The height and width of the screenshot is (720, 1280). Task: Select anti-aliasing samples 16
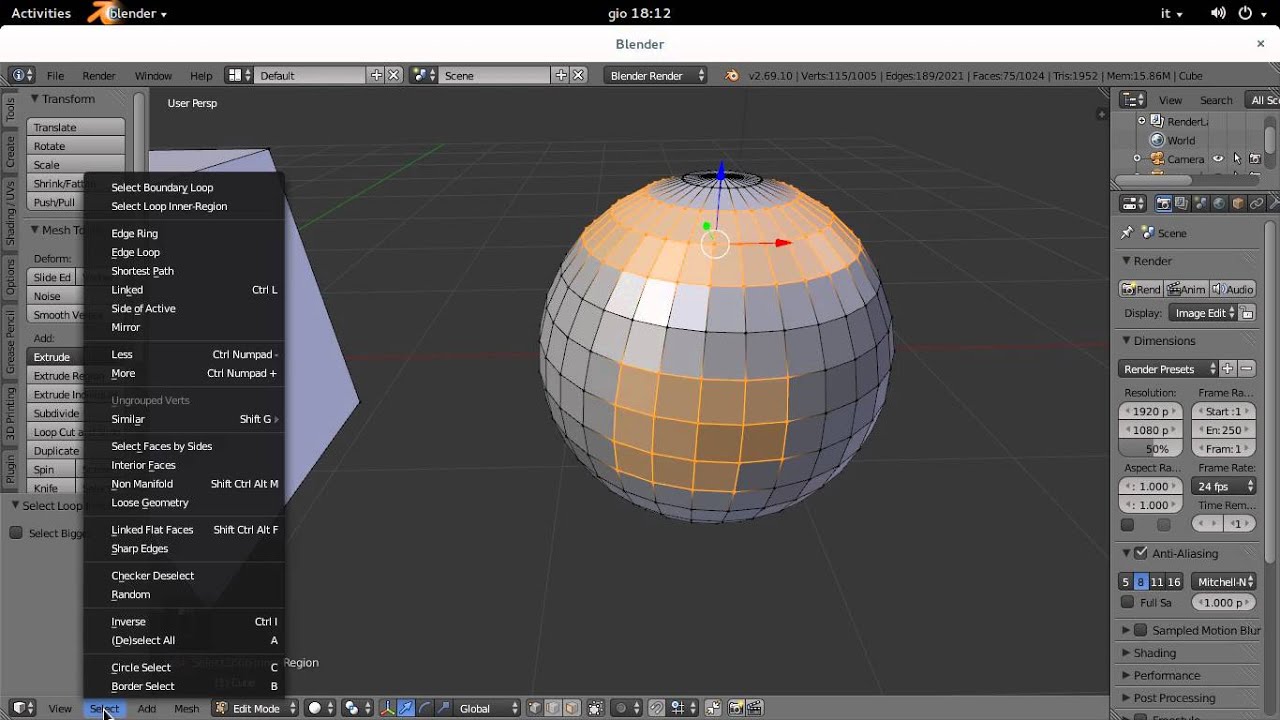click(x=1174, y=581)
